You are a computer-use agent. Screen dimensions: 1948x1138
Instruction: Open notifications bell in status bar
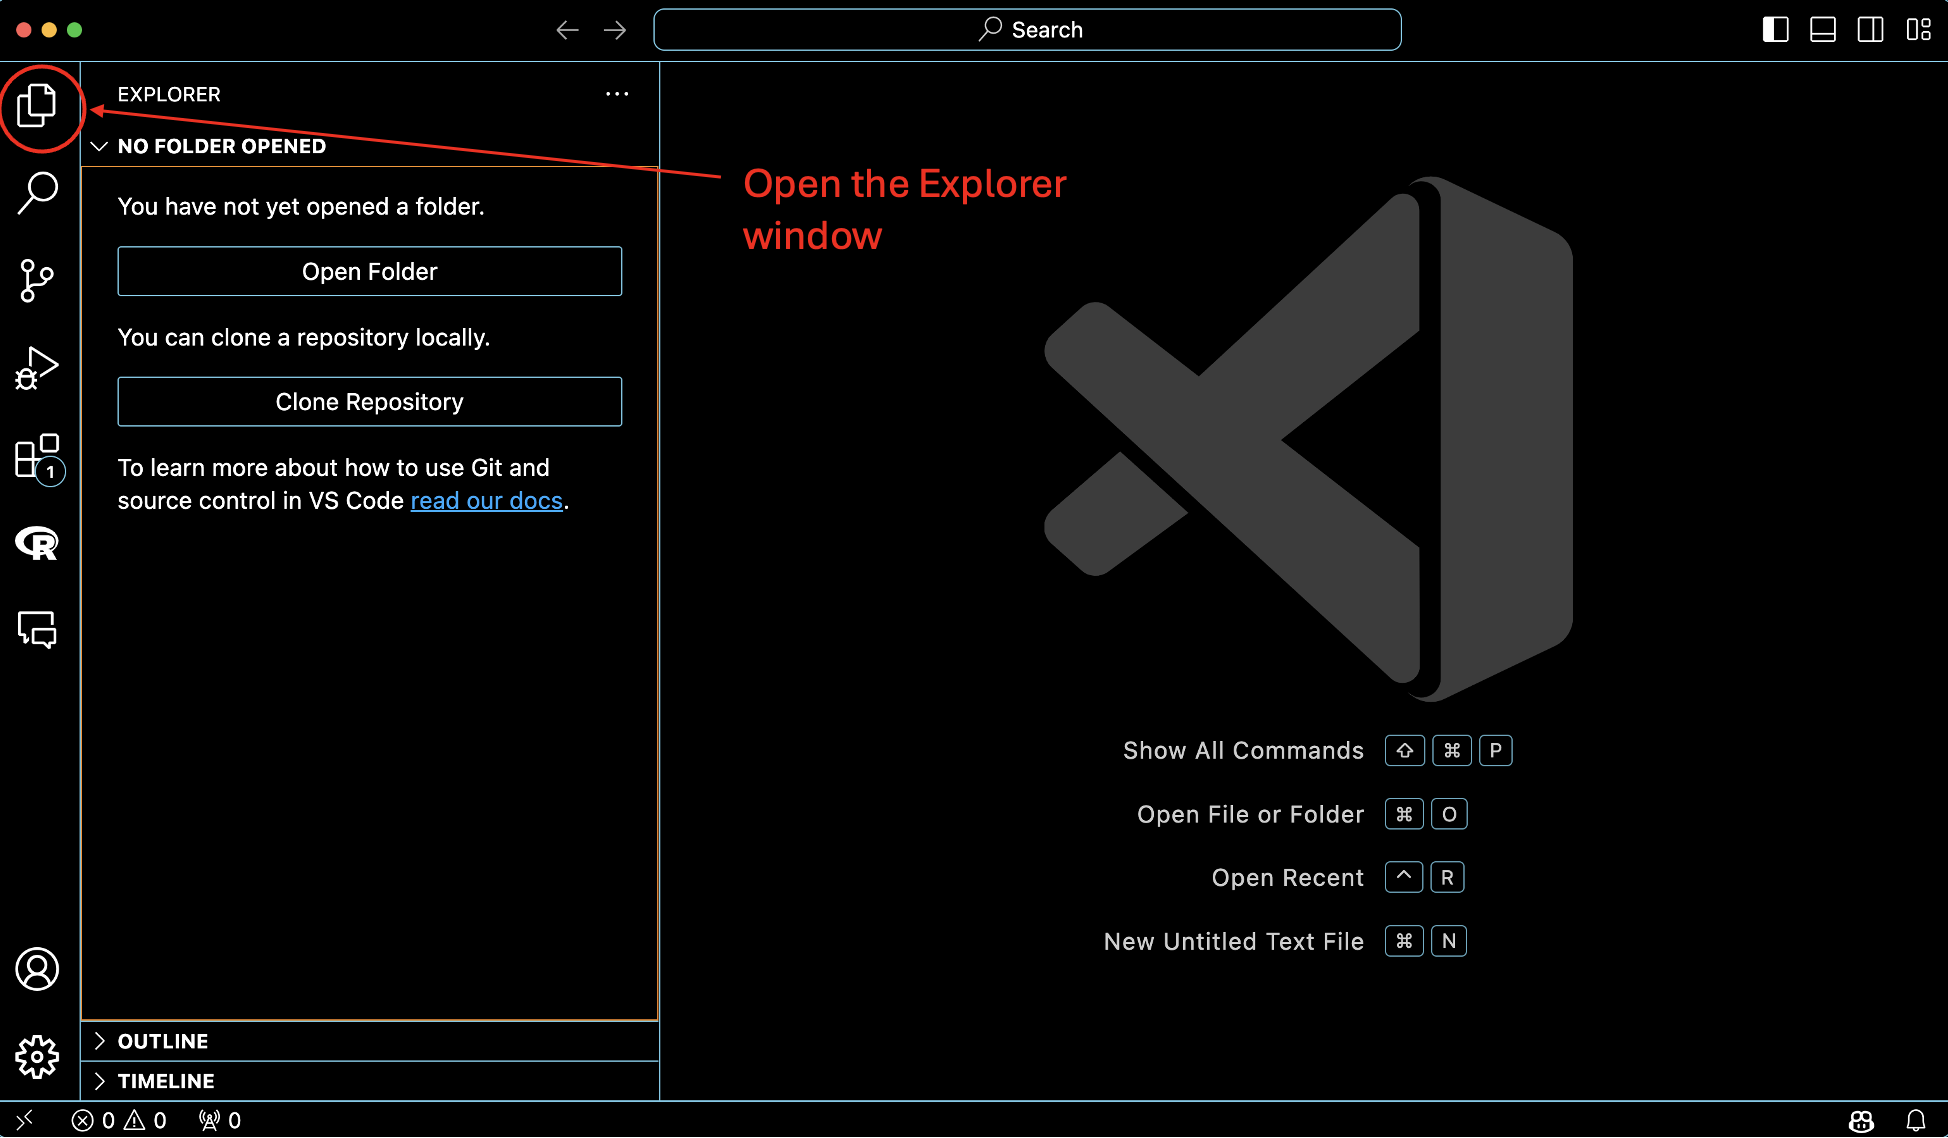[1916, 1121]
